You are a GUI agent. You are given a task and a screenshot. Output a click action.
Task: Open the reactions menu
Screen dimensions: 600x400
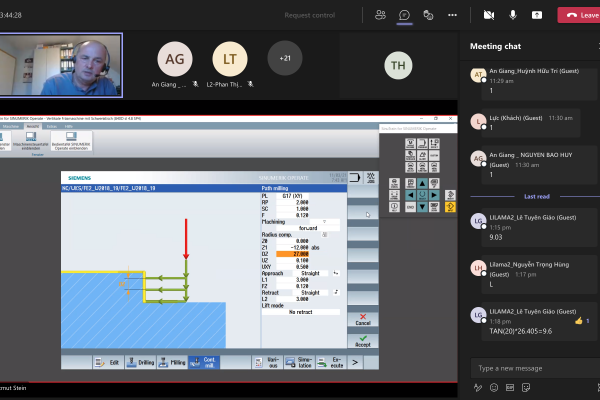428,15
